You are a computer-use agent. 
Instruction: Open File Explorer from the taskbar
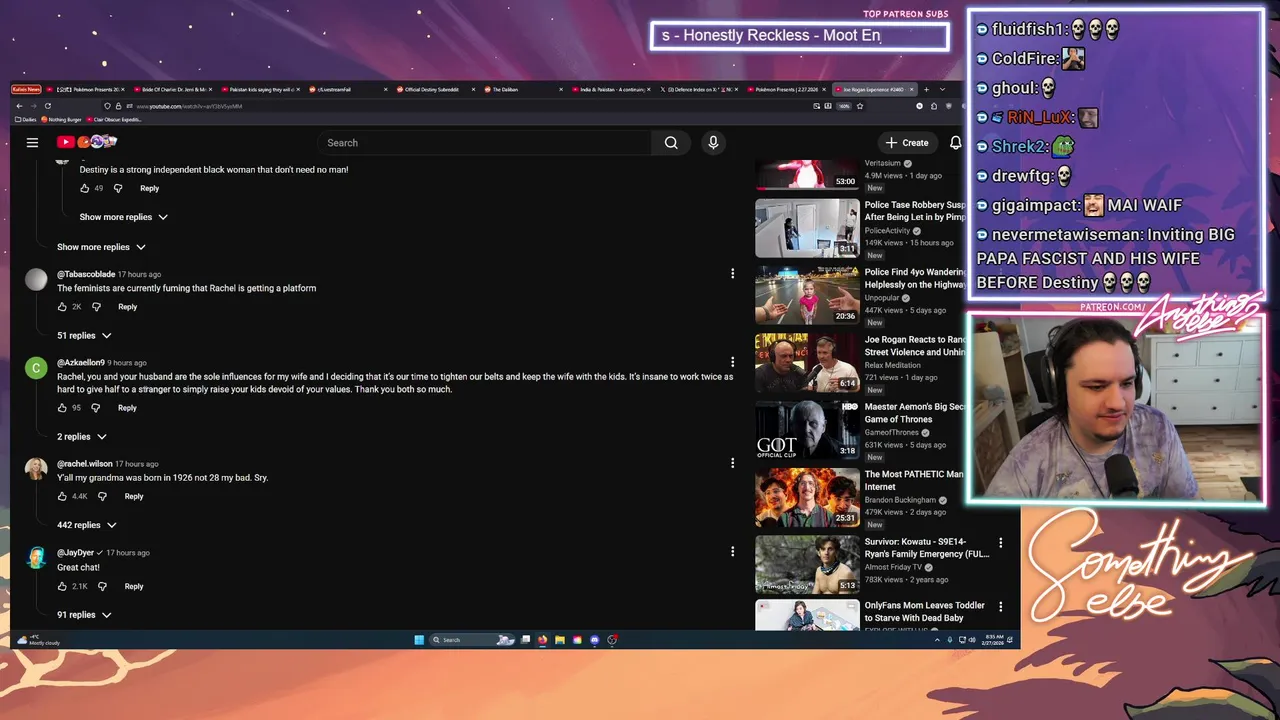pos(560,640)
